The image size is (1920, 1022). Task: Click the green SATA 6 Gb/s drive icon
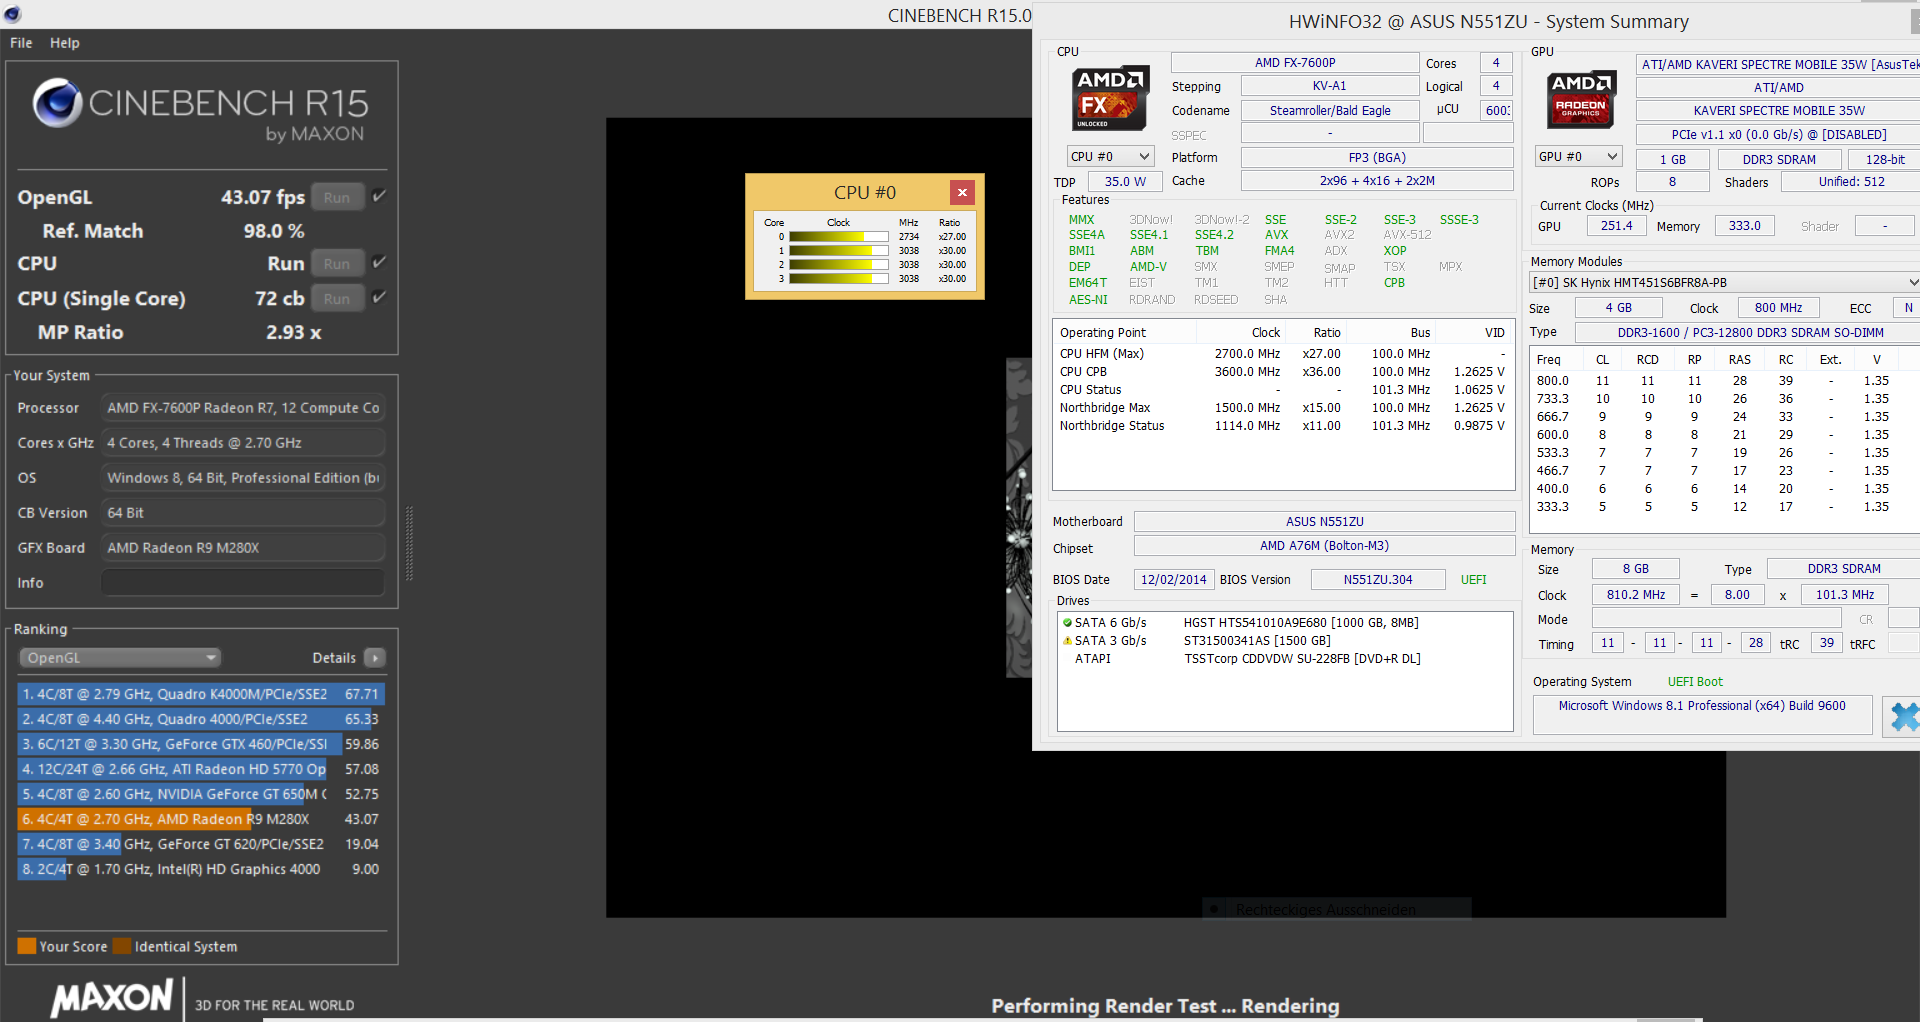pos(1067,623)
